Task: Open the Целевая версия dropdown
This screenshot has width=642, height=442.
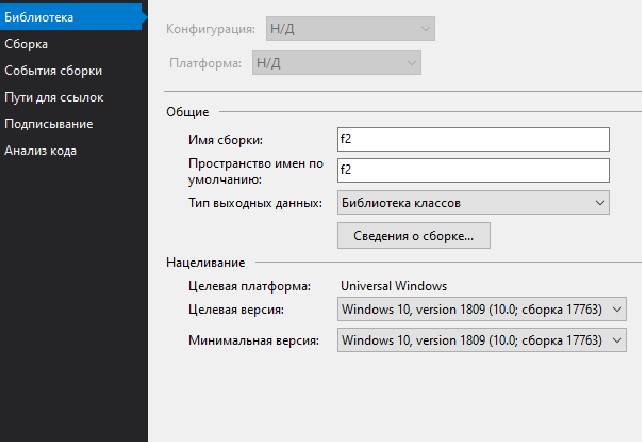Action: point(482,309)
